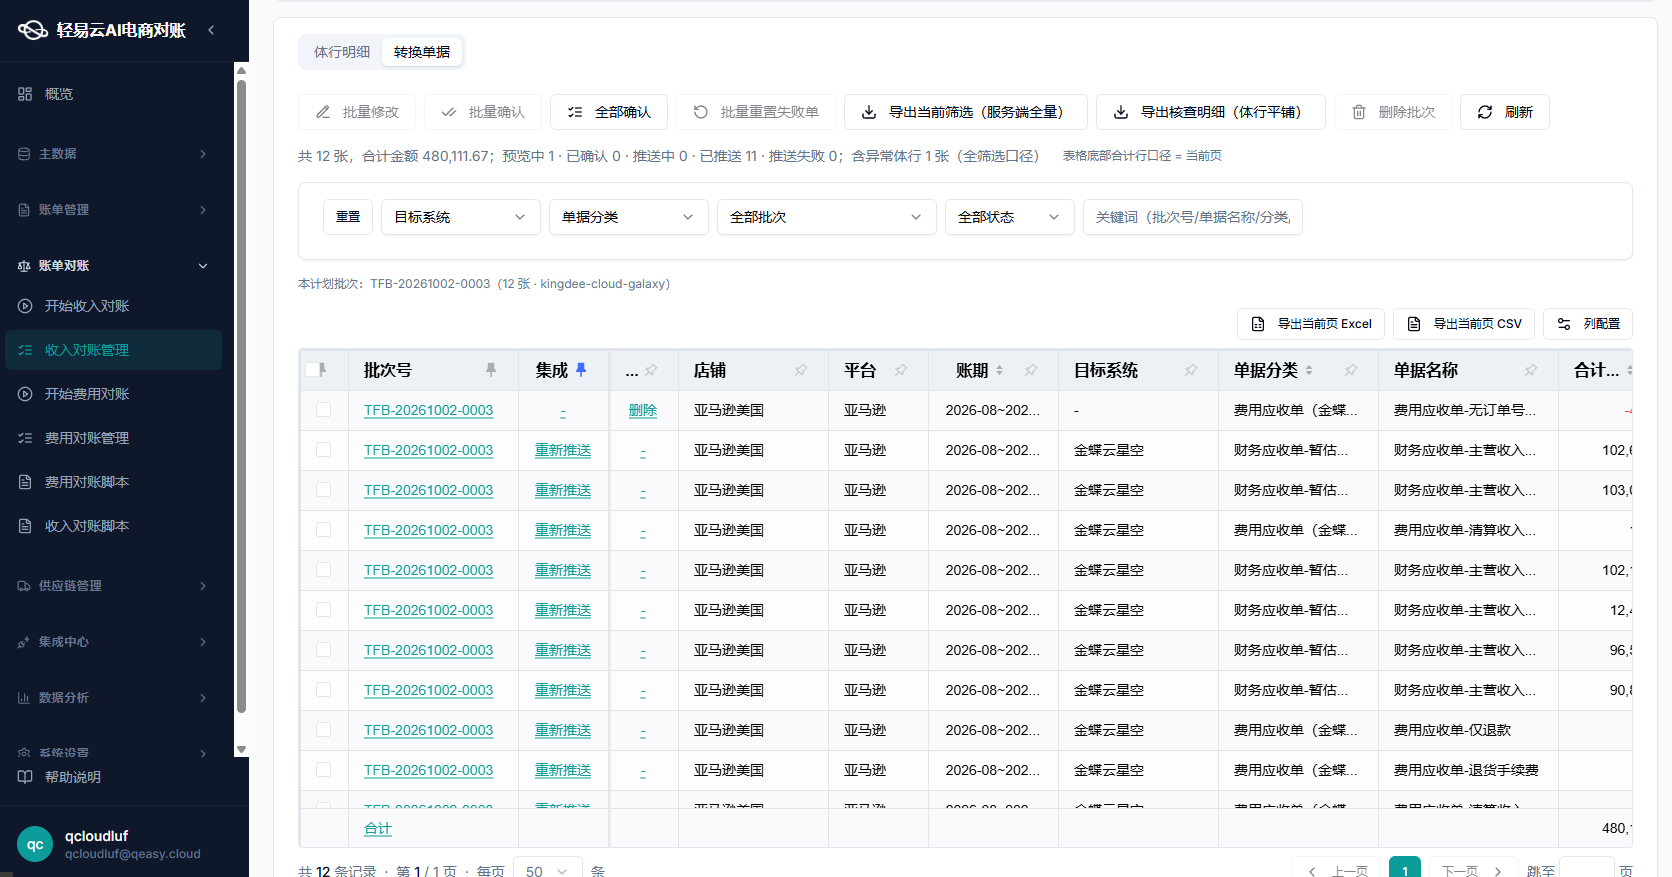Check the row with 费用应收单-退货手续费
The height and width of the screenshot is (877, 1672).
pyautogui.click(x=323, y=770)
